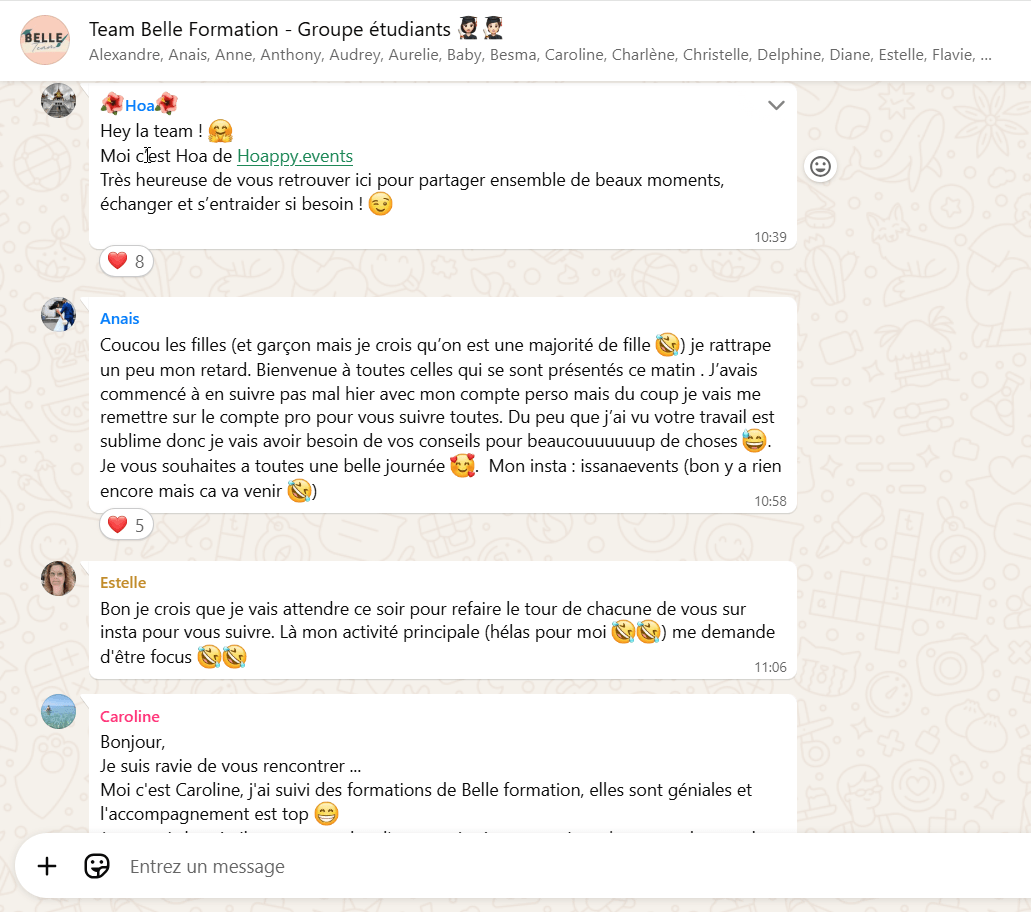Viewport: 1031px width, 912px height.
Task: Open the Belle Team group avatar
Action: (45, 40)
